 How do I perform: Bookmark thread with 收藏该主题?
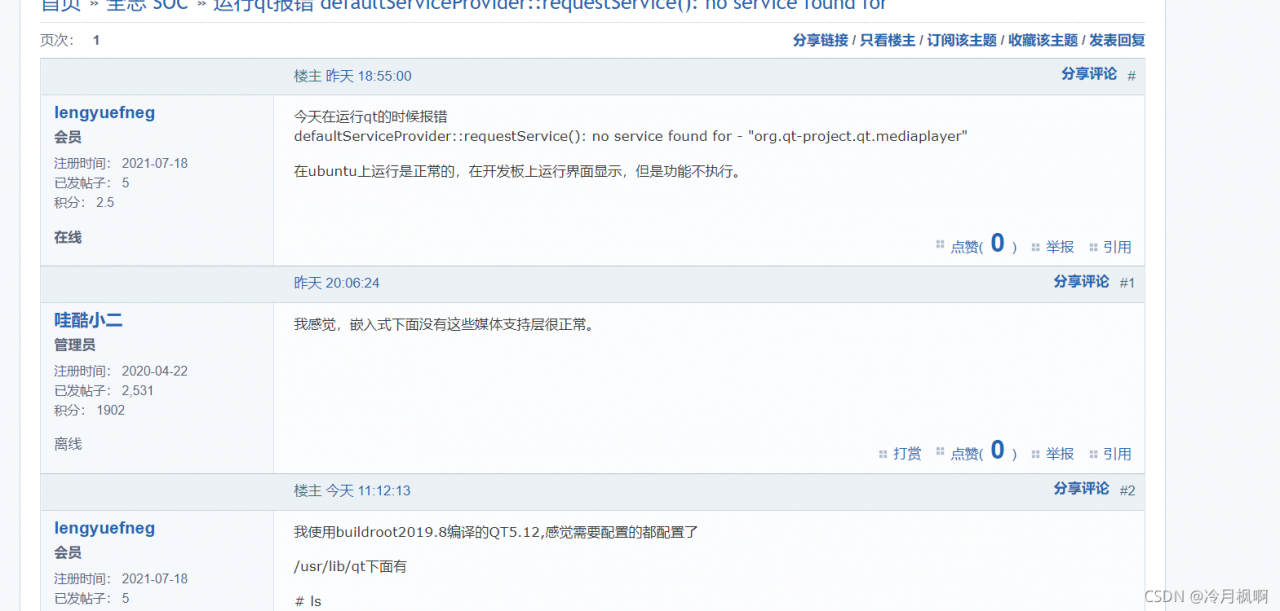1043,41
